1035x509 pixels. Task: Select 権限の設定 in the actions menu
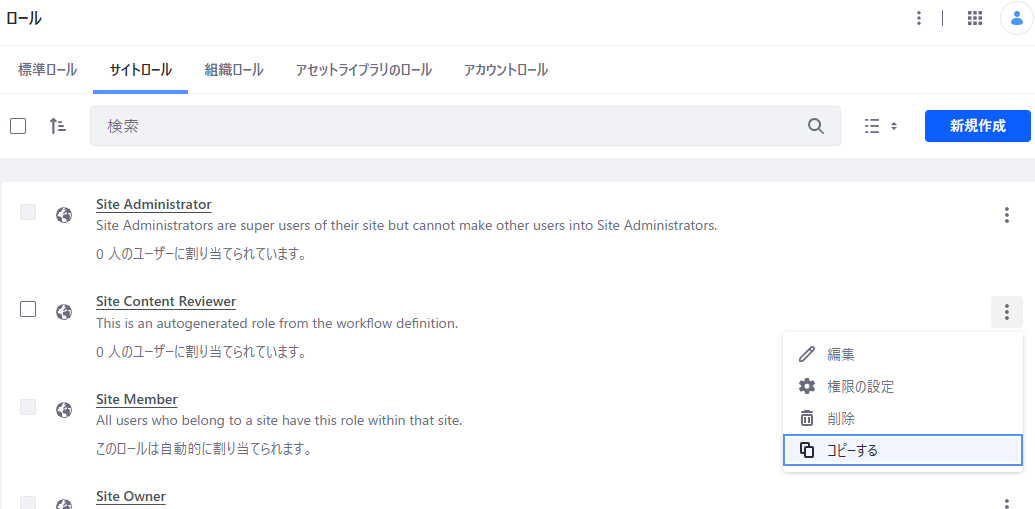860,386
